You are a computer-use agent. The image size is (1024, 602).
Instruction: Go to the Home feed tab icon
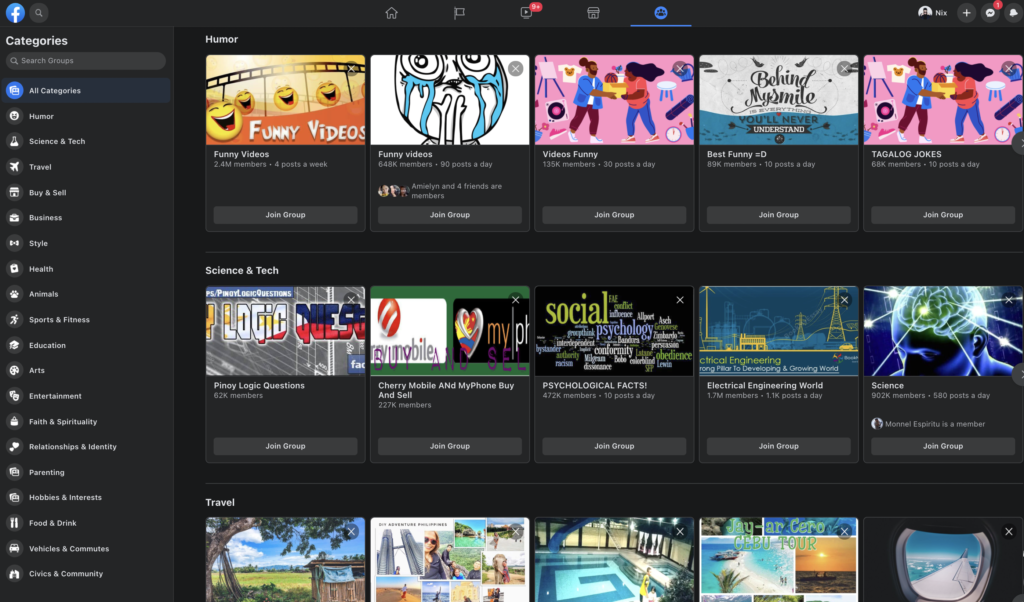pyautogui.click(x=391, y=13)
